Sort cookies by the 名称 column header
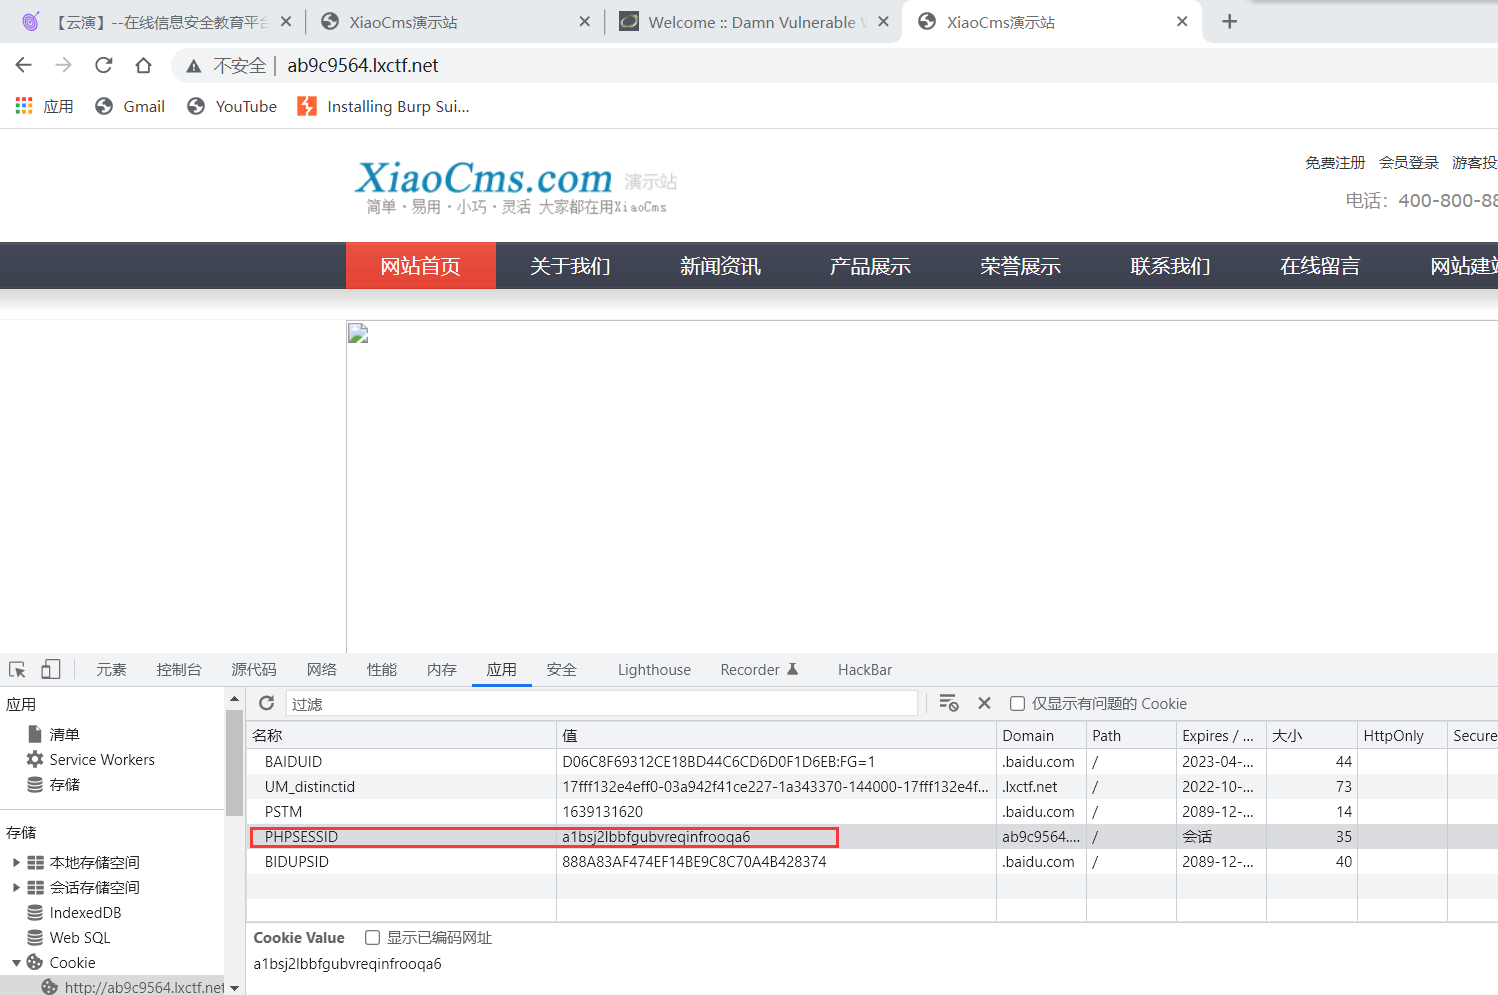 402,736
